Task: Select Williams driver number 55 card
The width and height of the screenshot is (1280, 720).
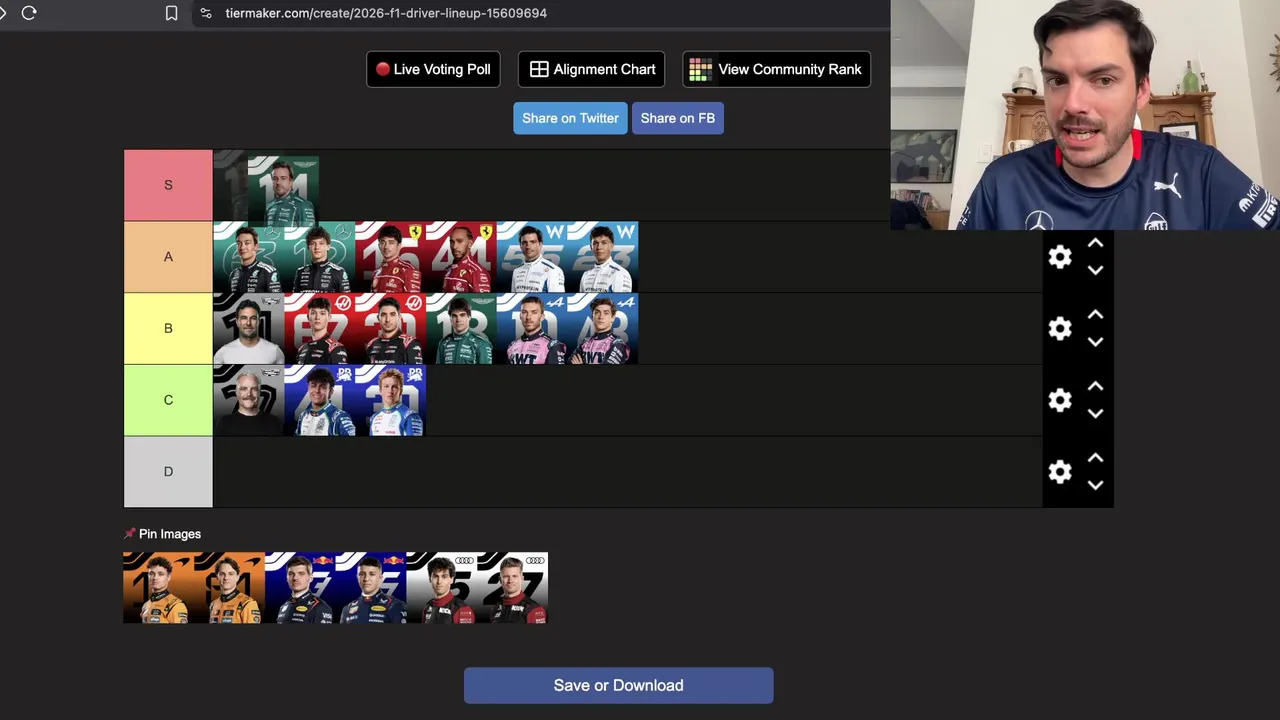Action: point(532,257)
